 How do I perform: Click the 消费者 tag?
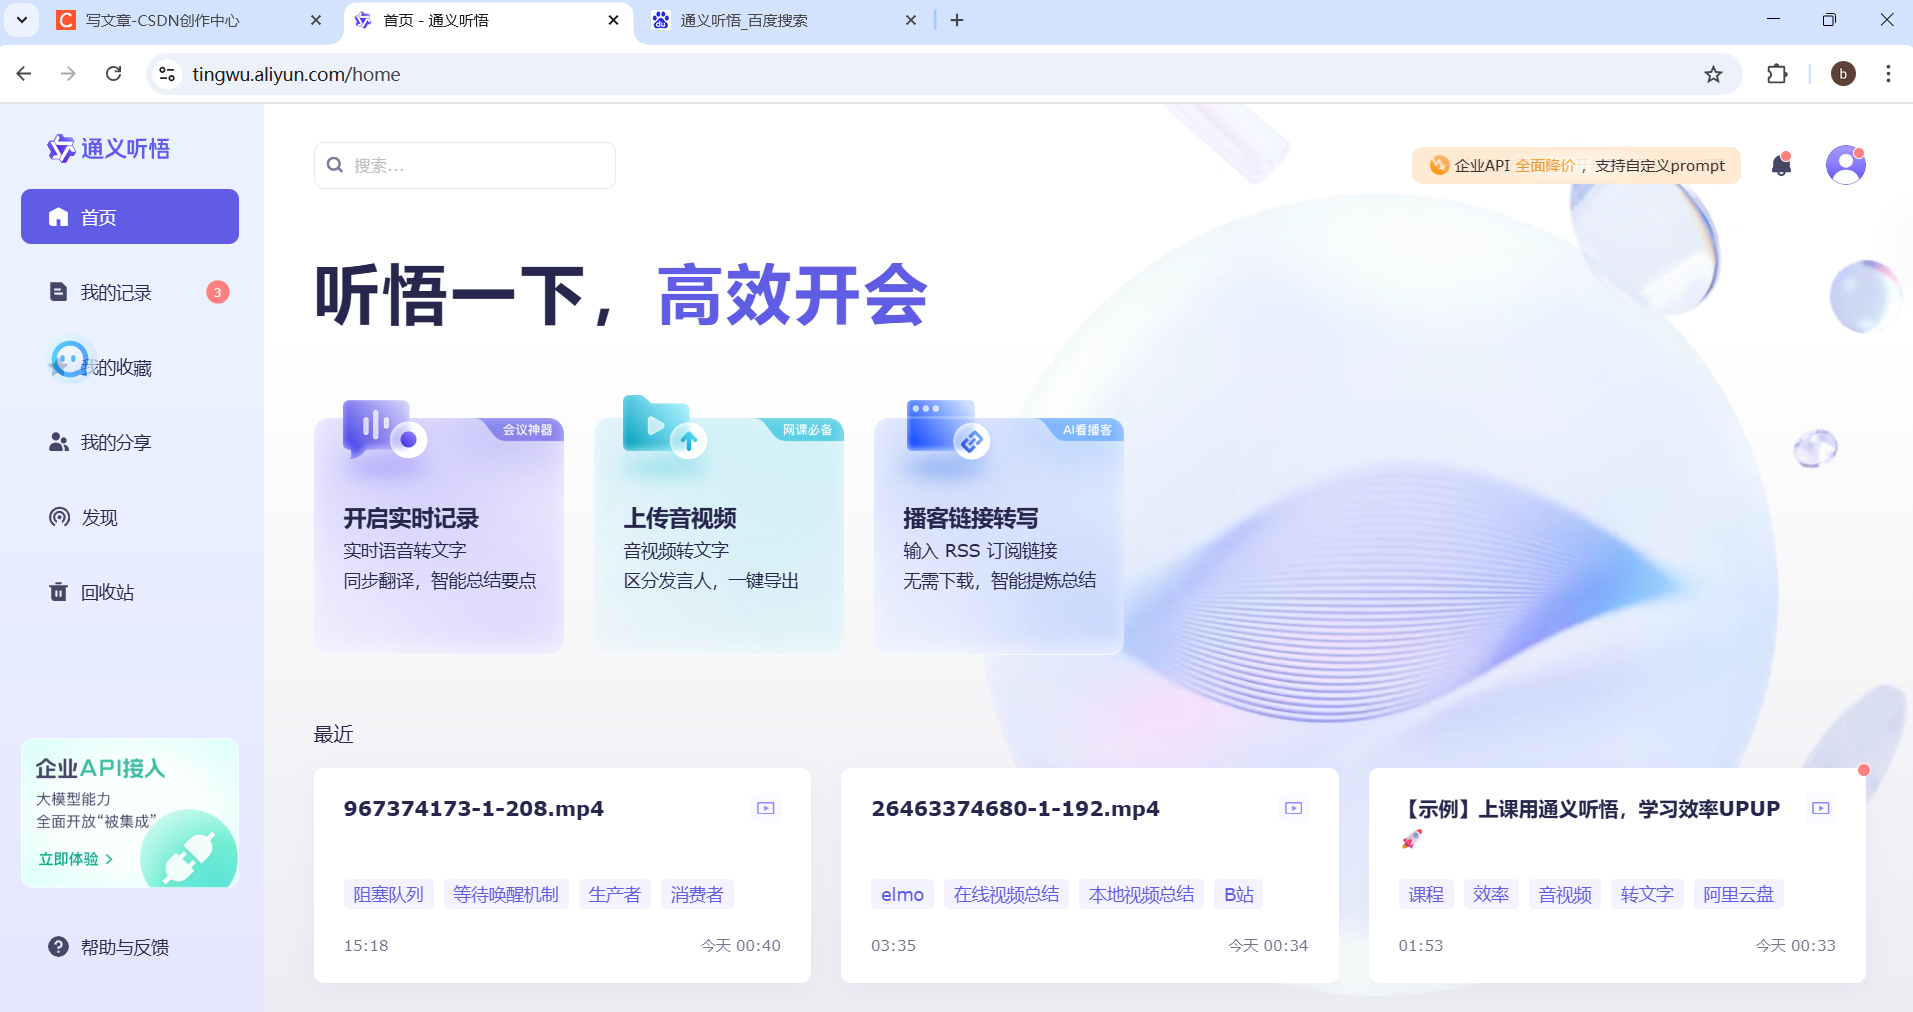click(697, 894)
